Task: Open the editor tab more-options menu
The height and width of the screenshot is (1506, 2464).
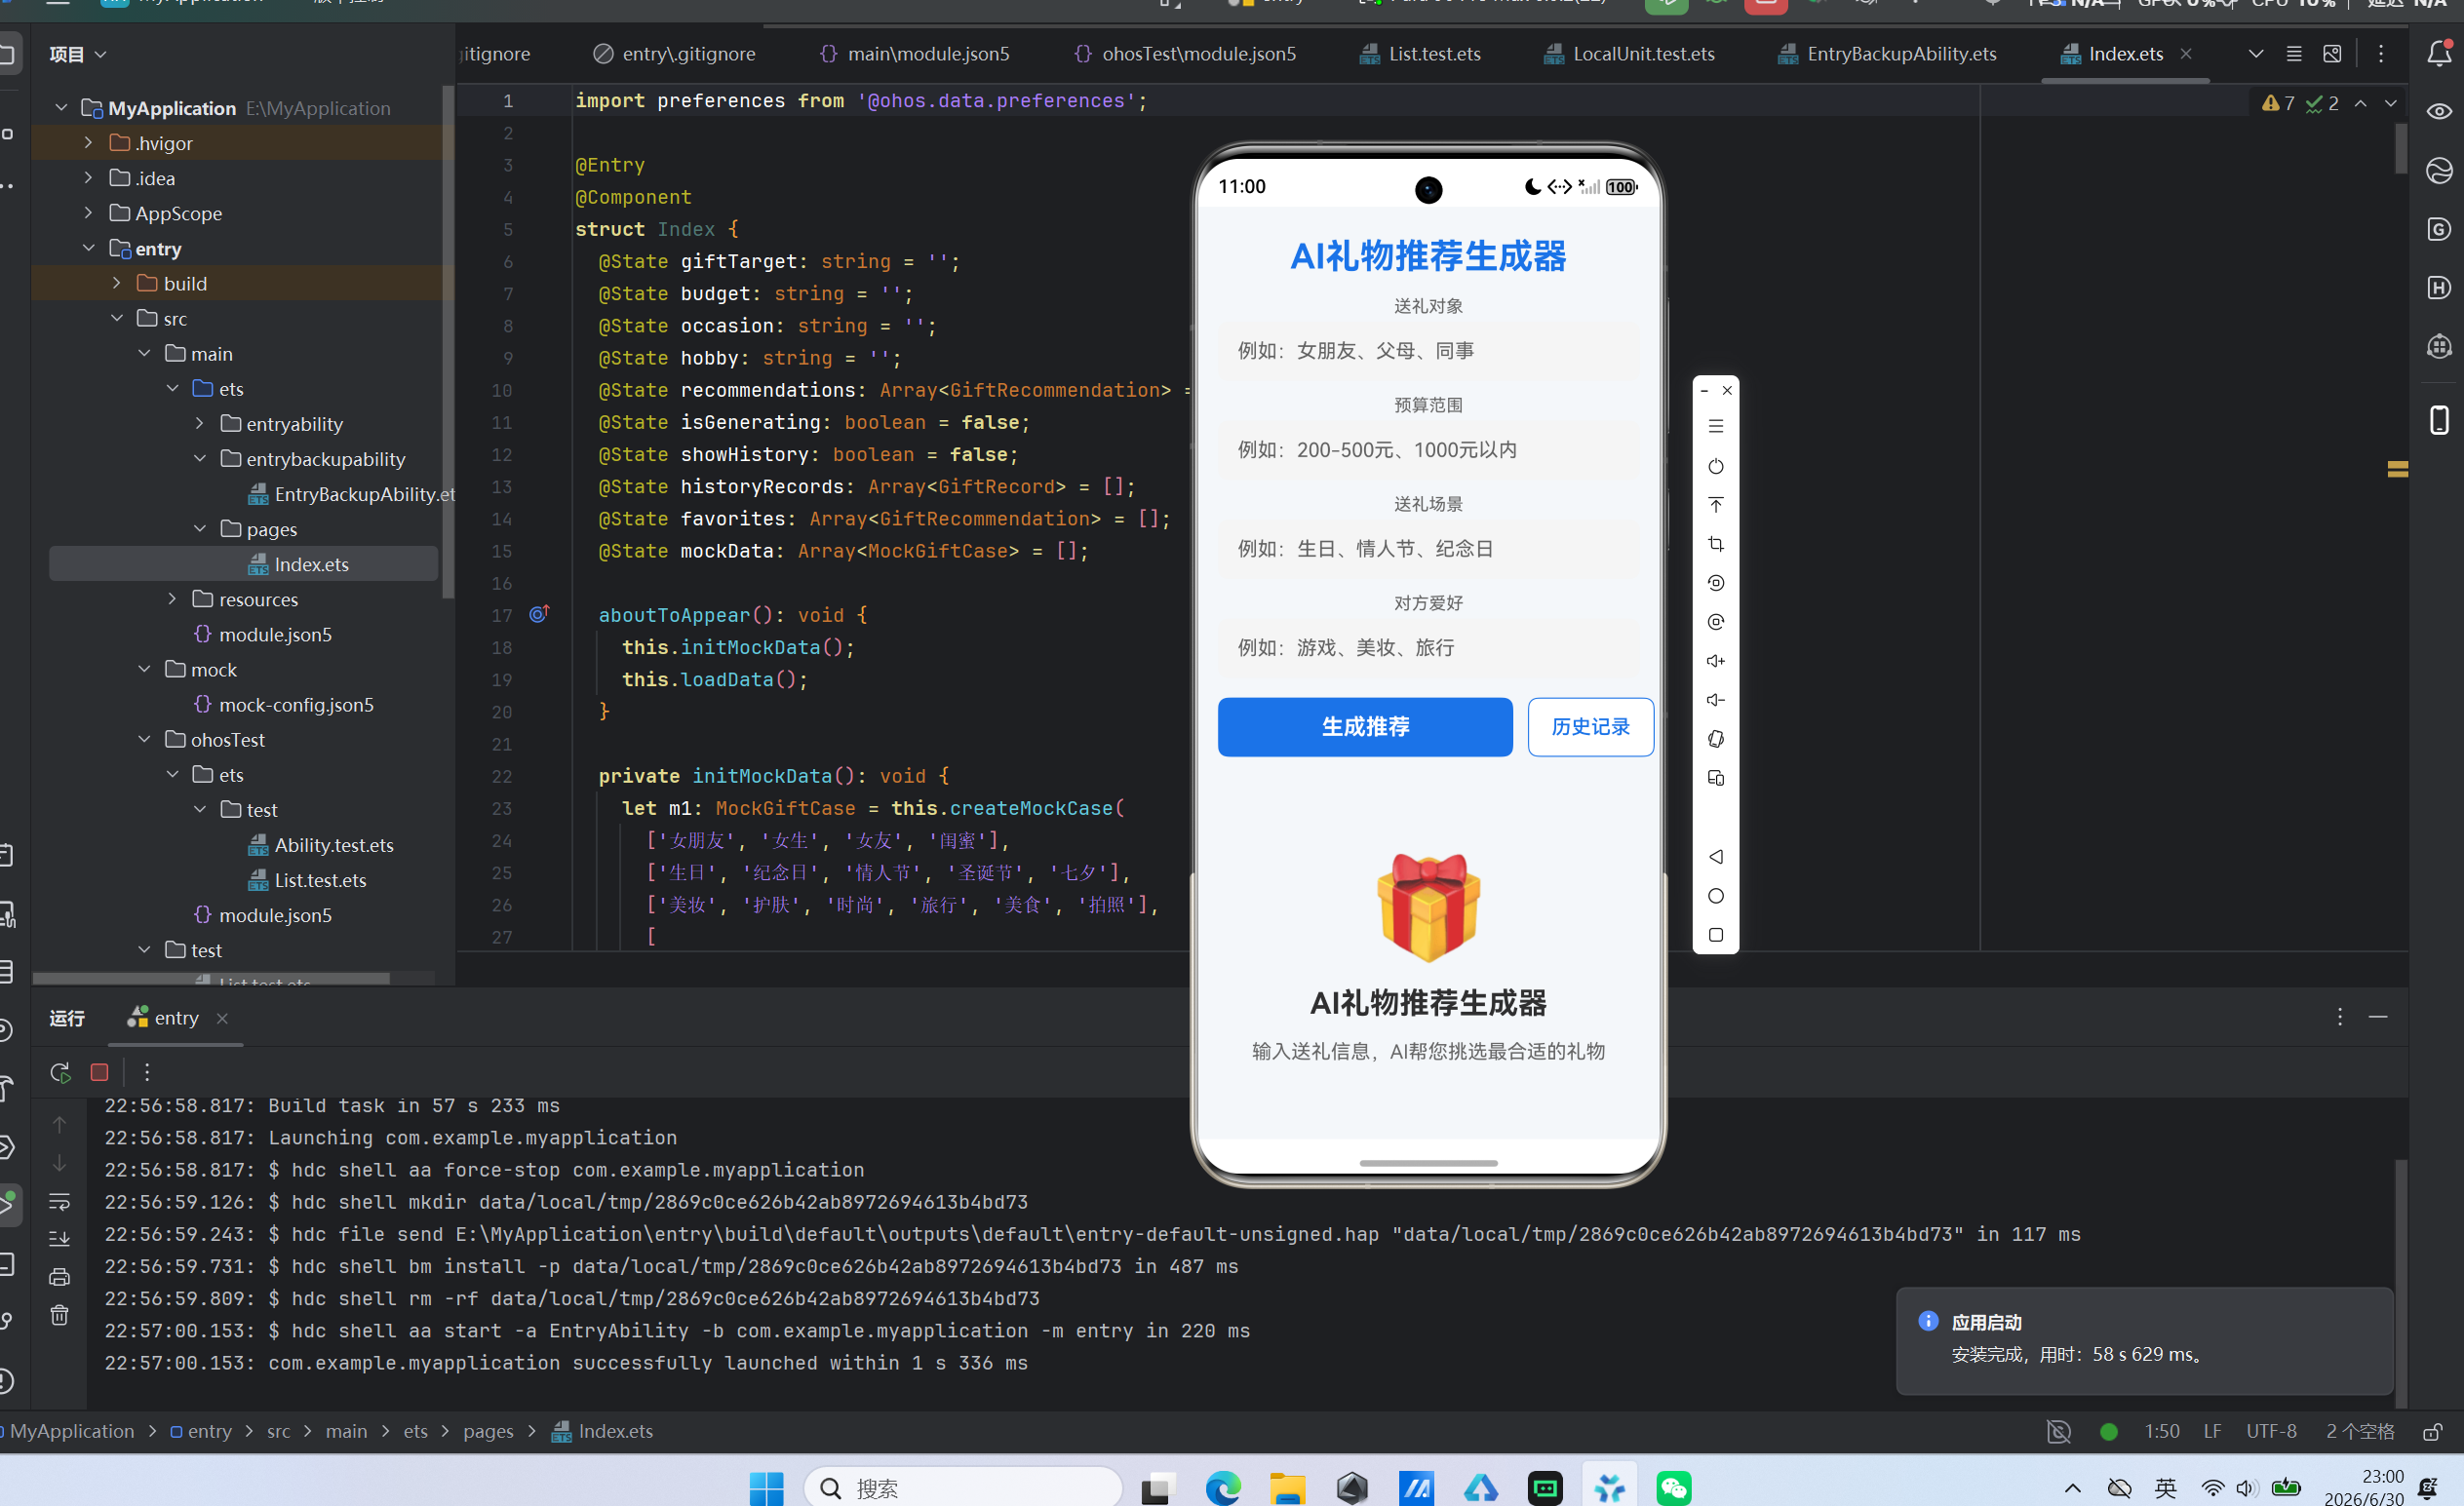Action: [x=2381, y=53]
